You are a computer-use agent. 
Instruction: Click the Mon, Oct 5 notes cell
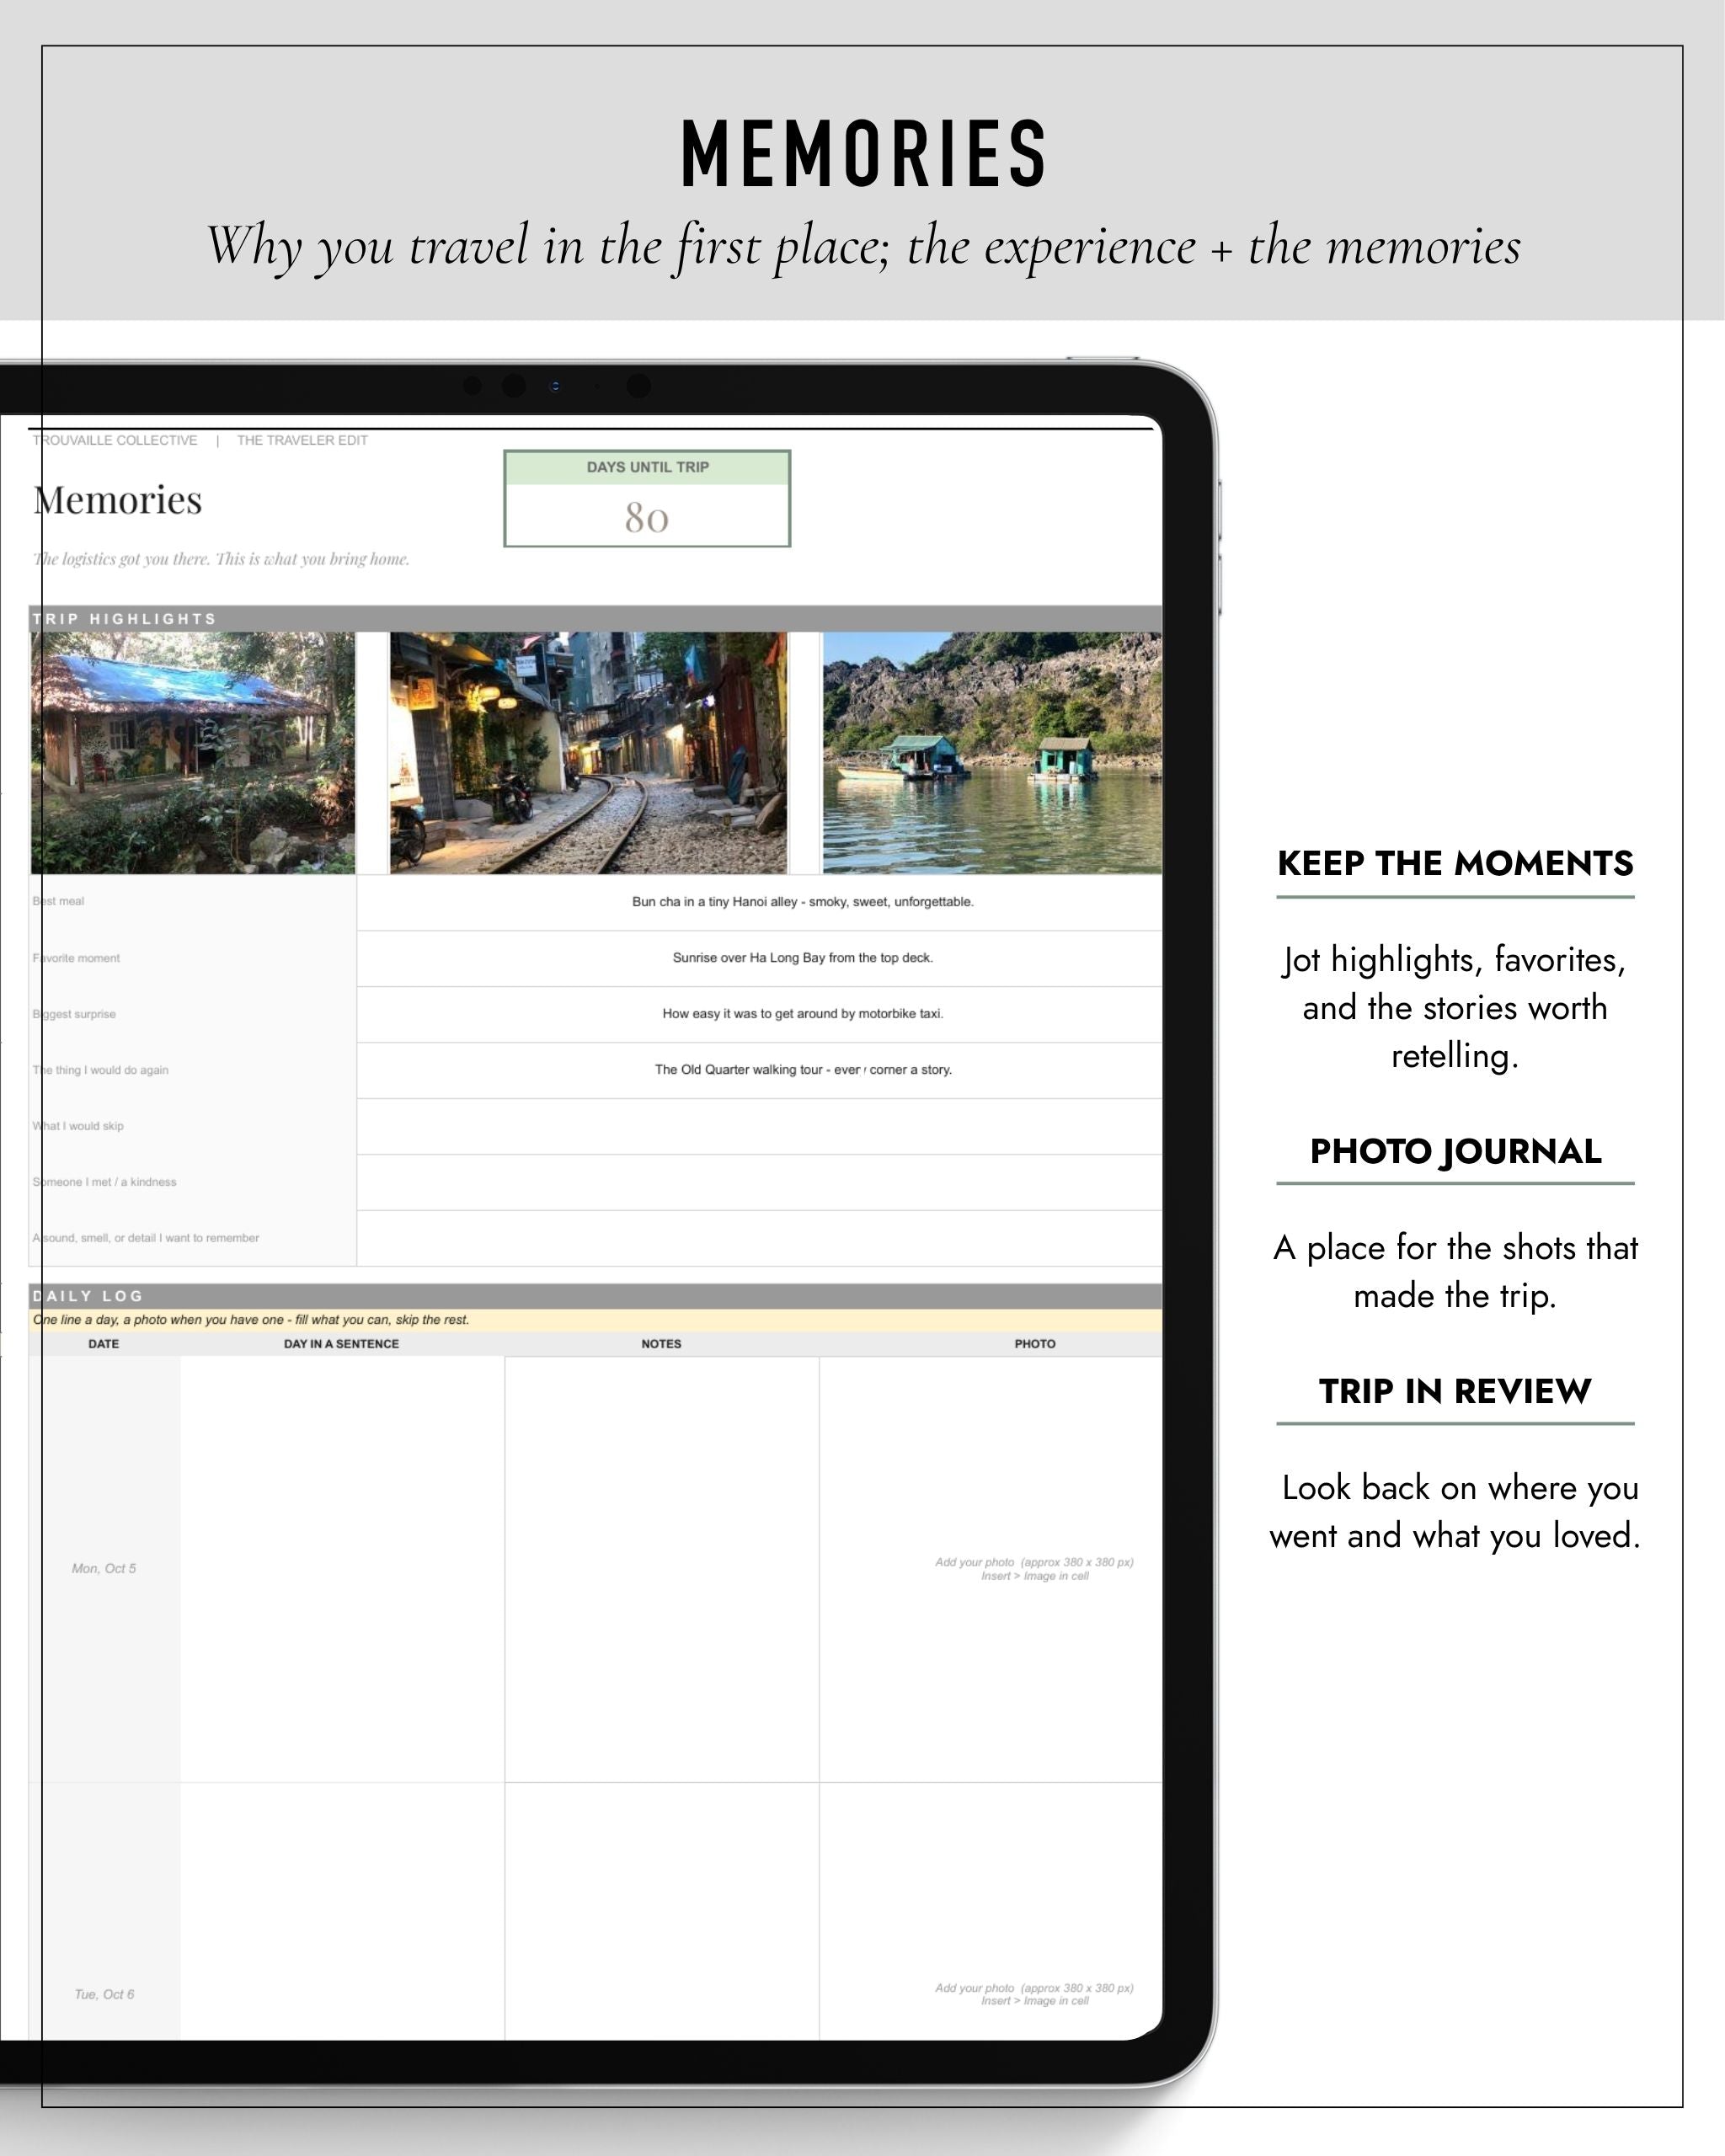(662, 1568)
